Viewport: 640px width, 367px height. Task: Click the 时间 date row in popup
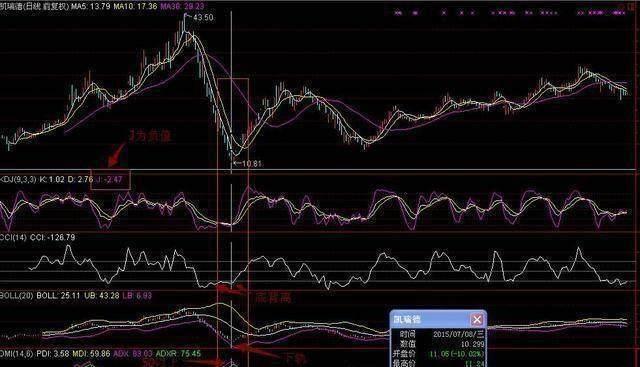point(438,334)
